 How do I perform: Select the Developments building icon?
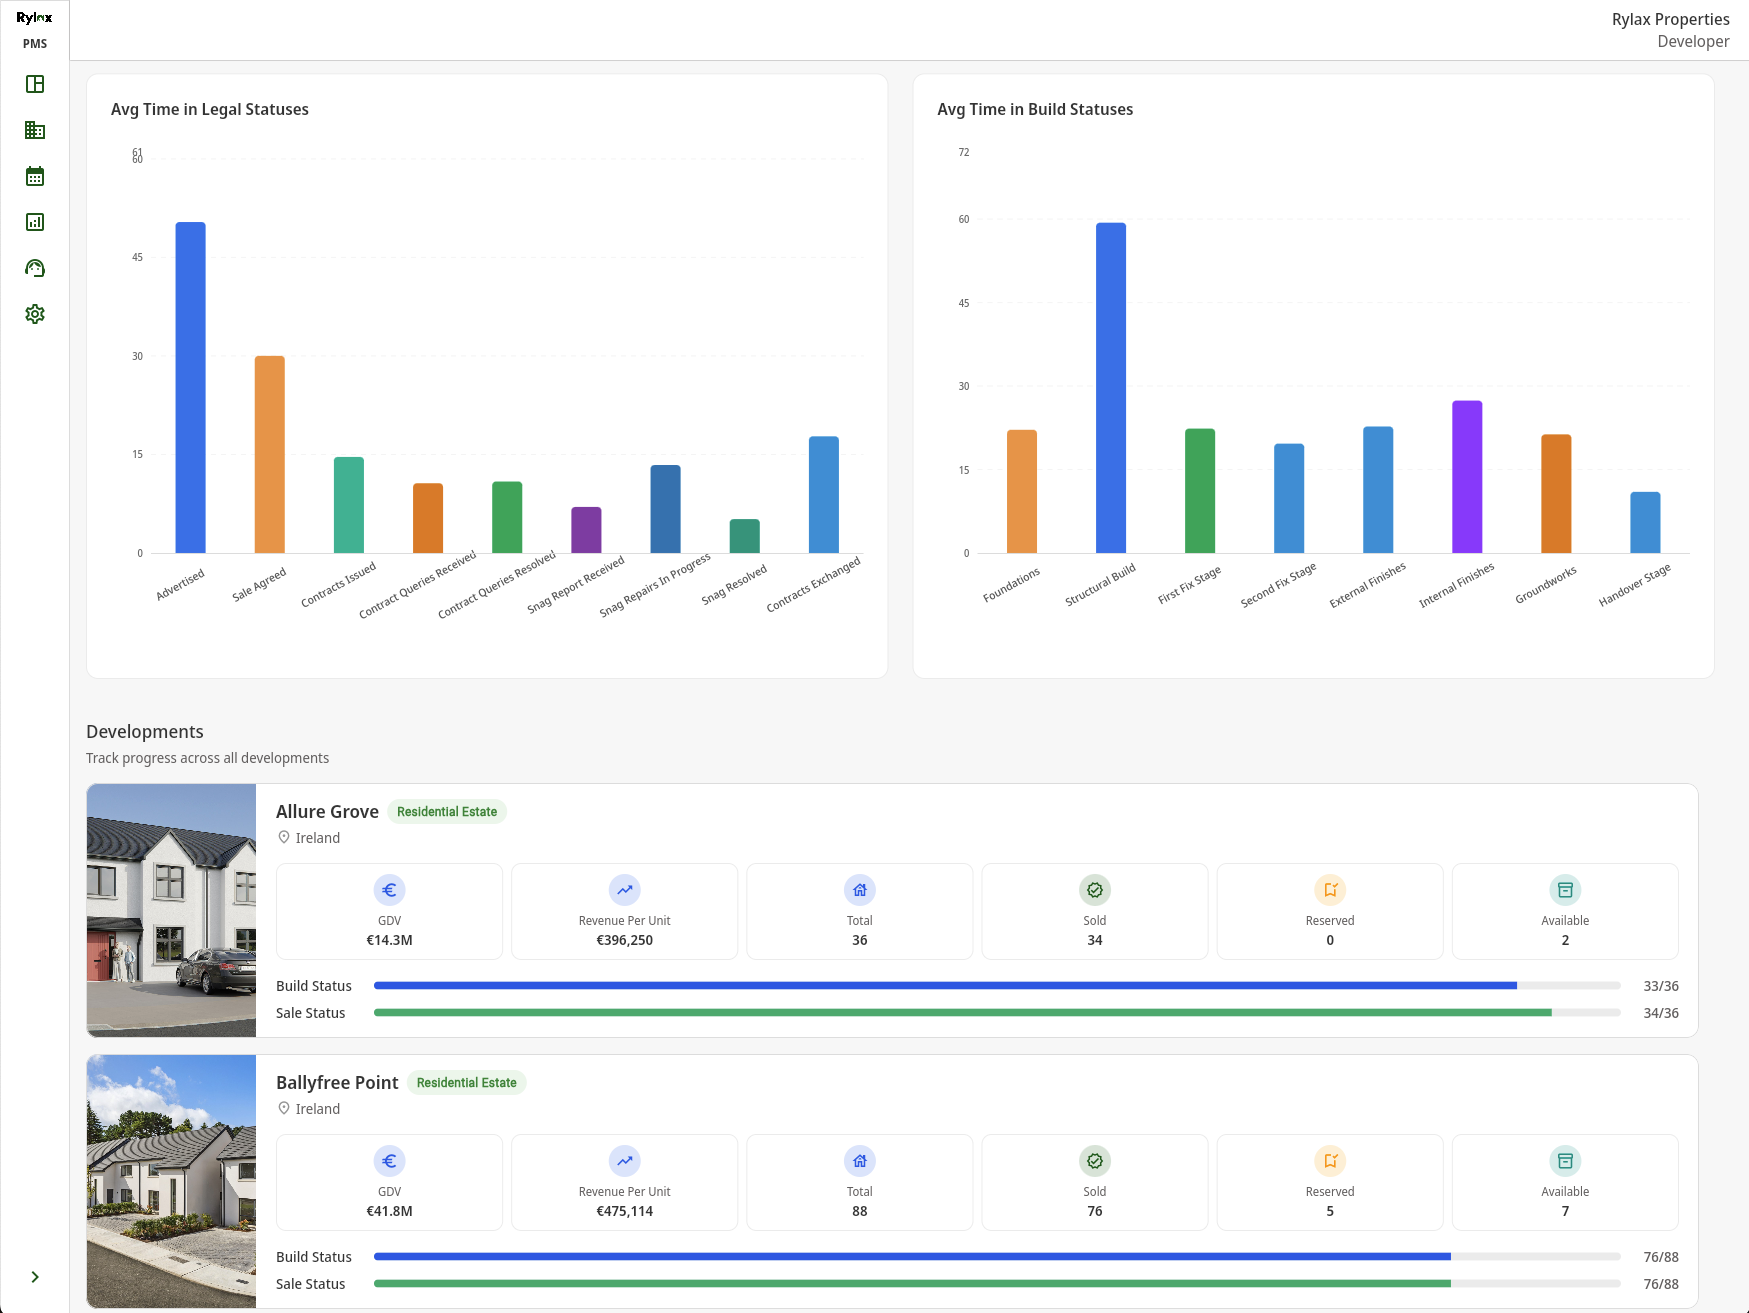(35, 130)
